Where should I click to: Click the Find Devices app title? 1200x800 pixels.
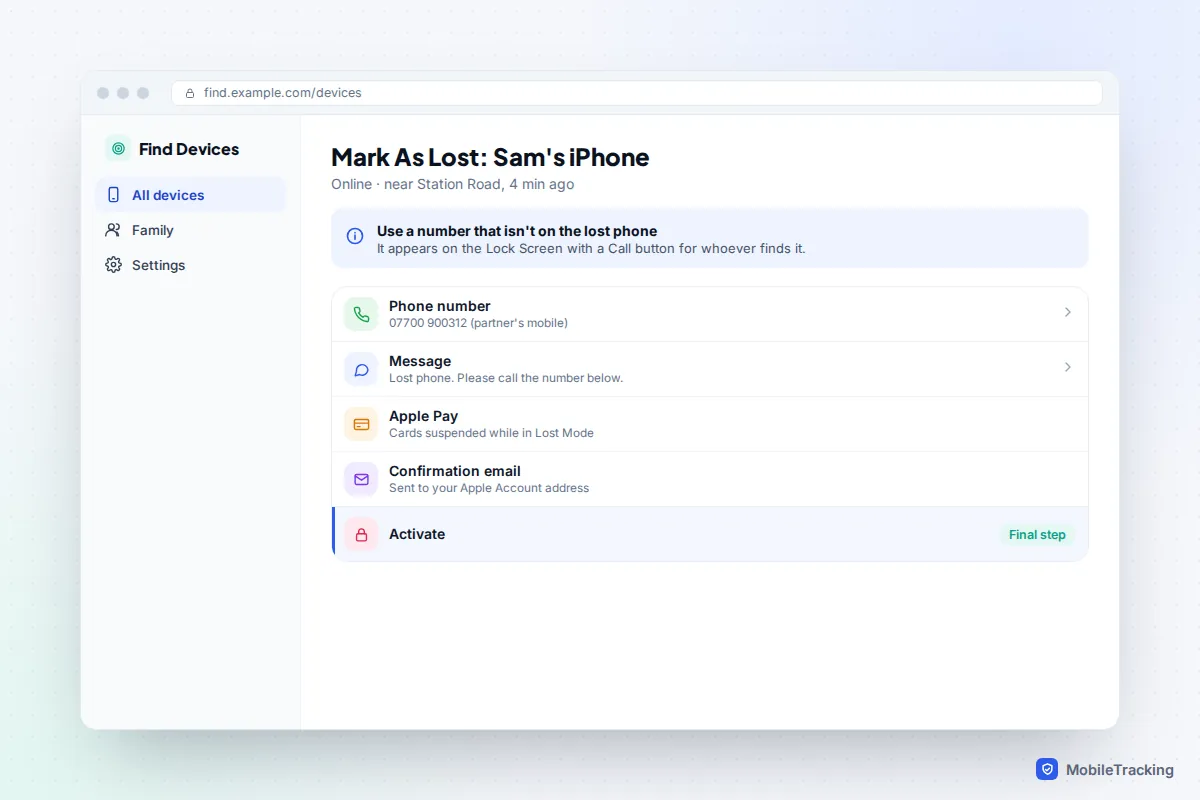[x=189, y=149]
